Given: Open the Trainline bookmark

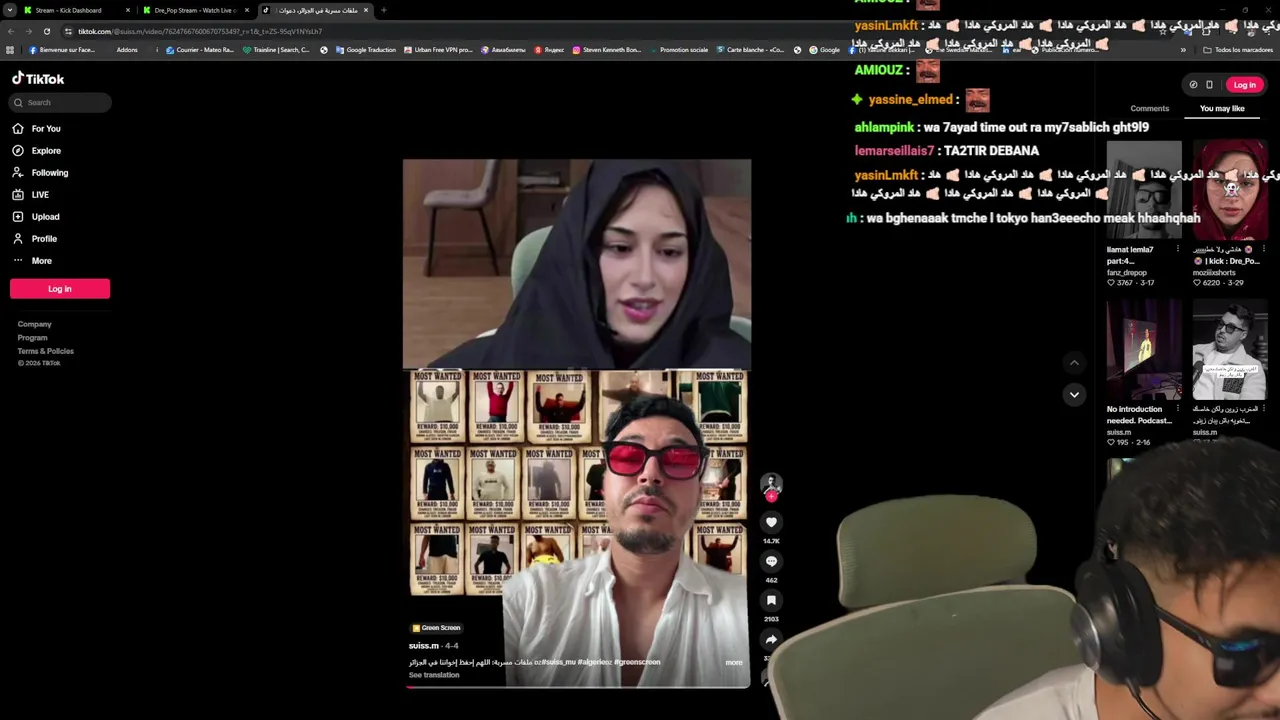Looking at the screenshot, I should click(277, 50).
